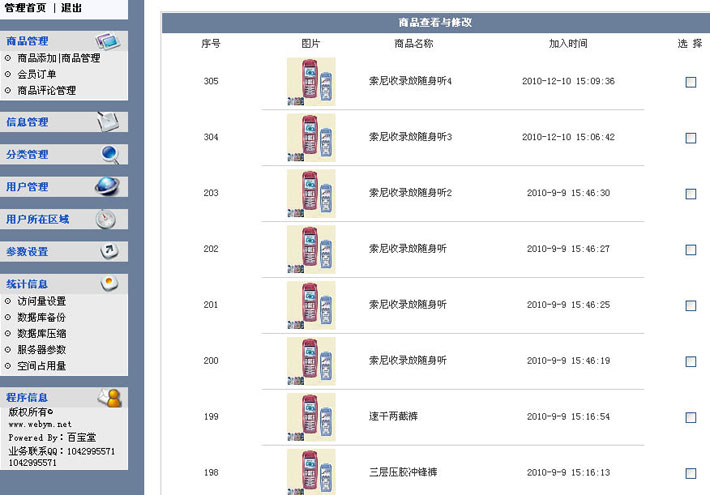Click the 商品管理 section icon
The image size is (710, 495).
point(108,41)
